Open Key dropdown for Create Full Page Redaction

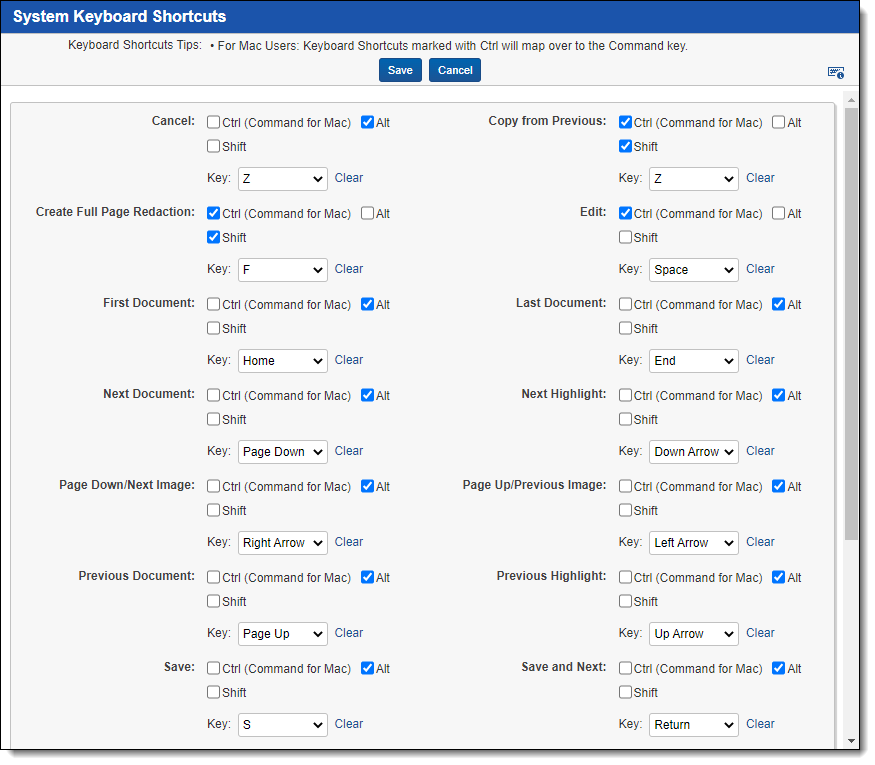pyautogui.click(x=282, y=270)
